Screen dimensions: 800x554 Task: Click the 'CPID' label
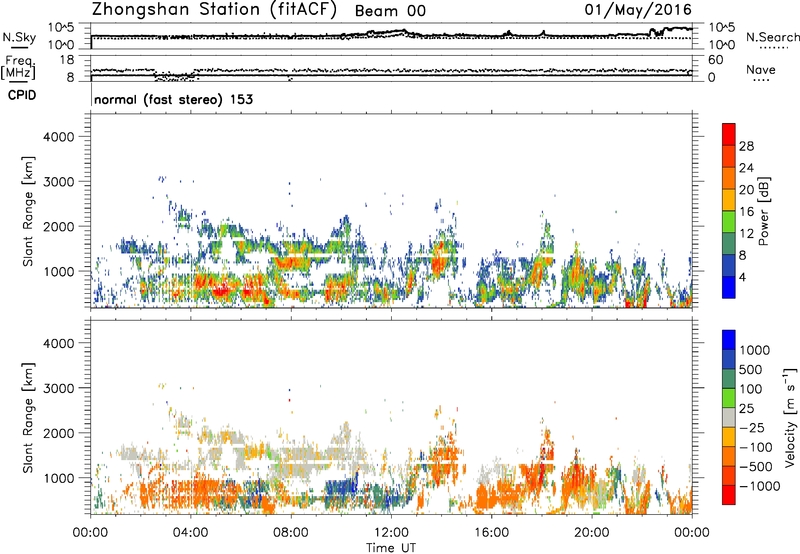[22, 95]
